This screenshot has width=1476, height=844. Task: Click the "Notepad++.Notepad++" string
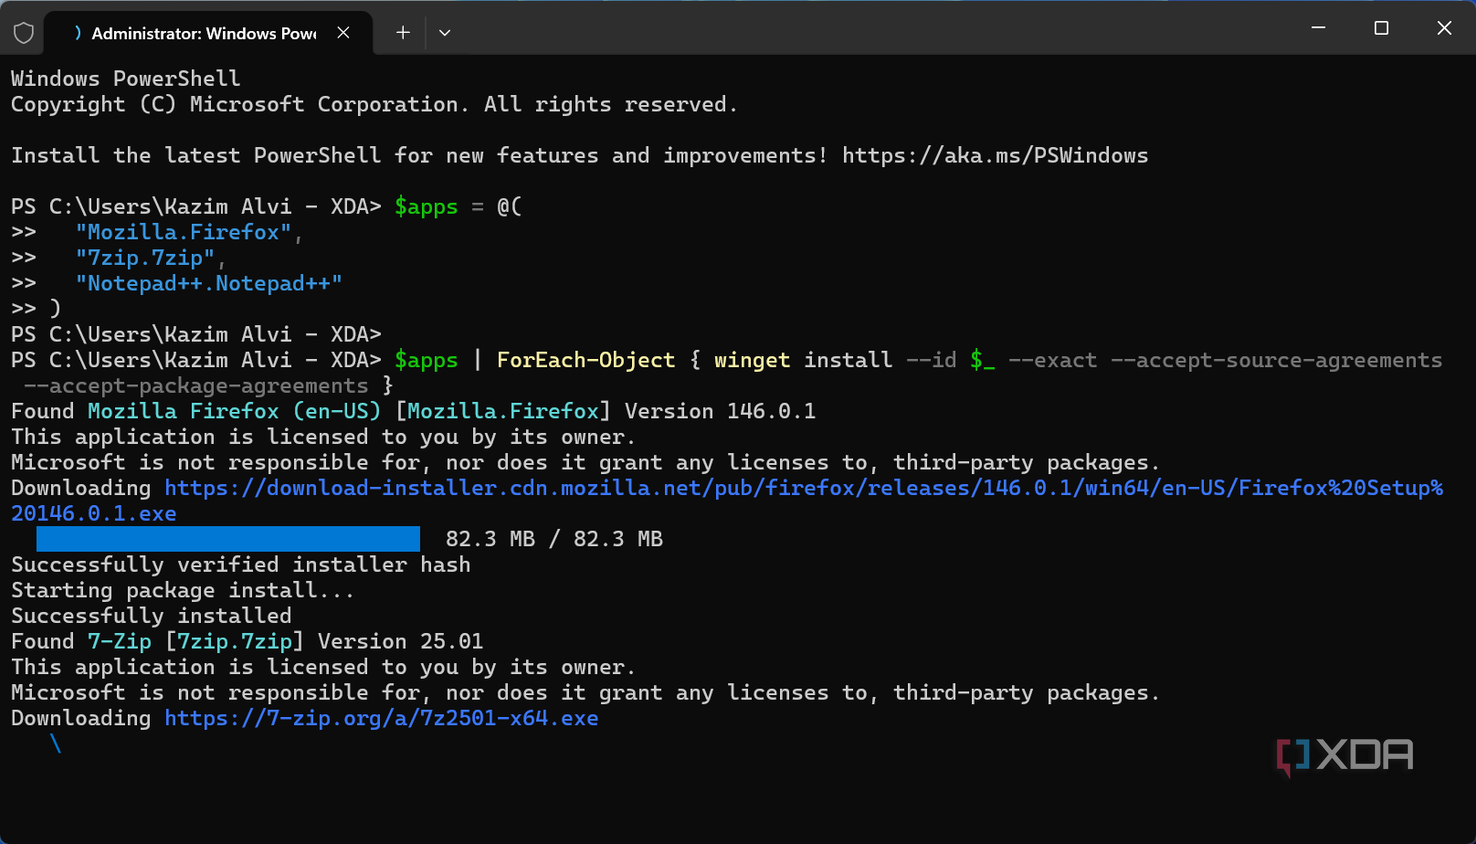(209, 283)
